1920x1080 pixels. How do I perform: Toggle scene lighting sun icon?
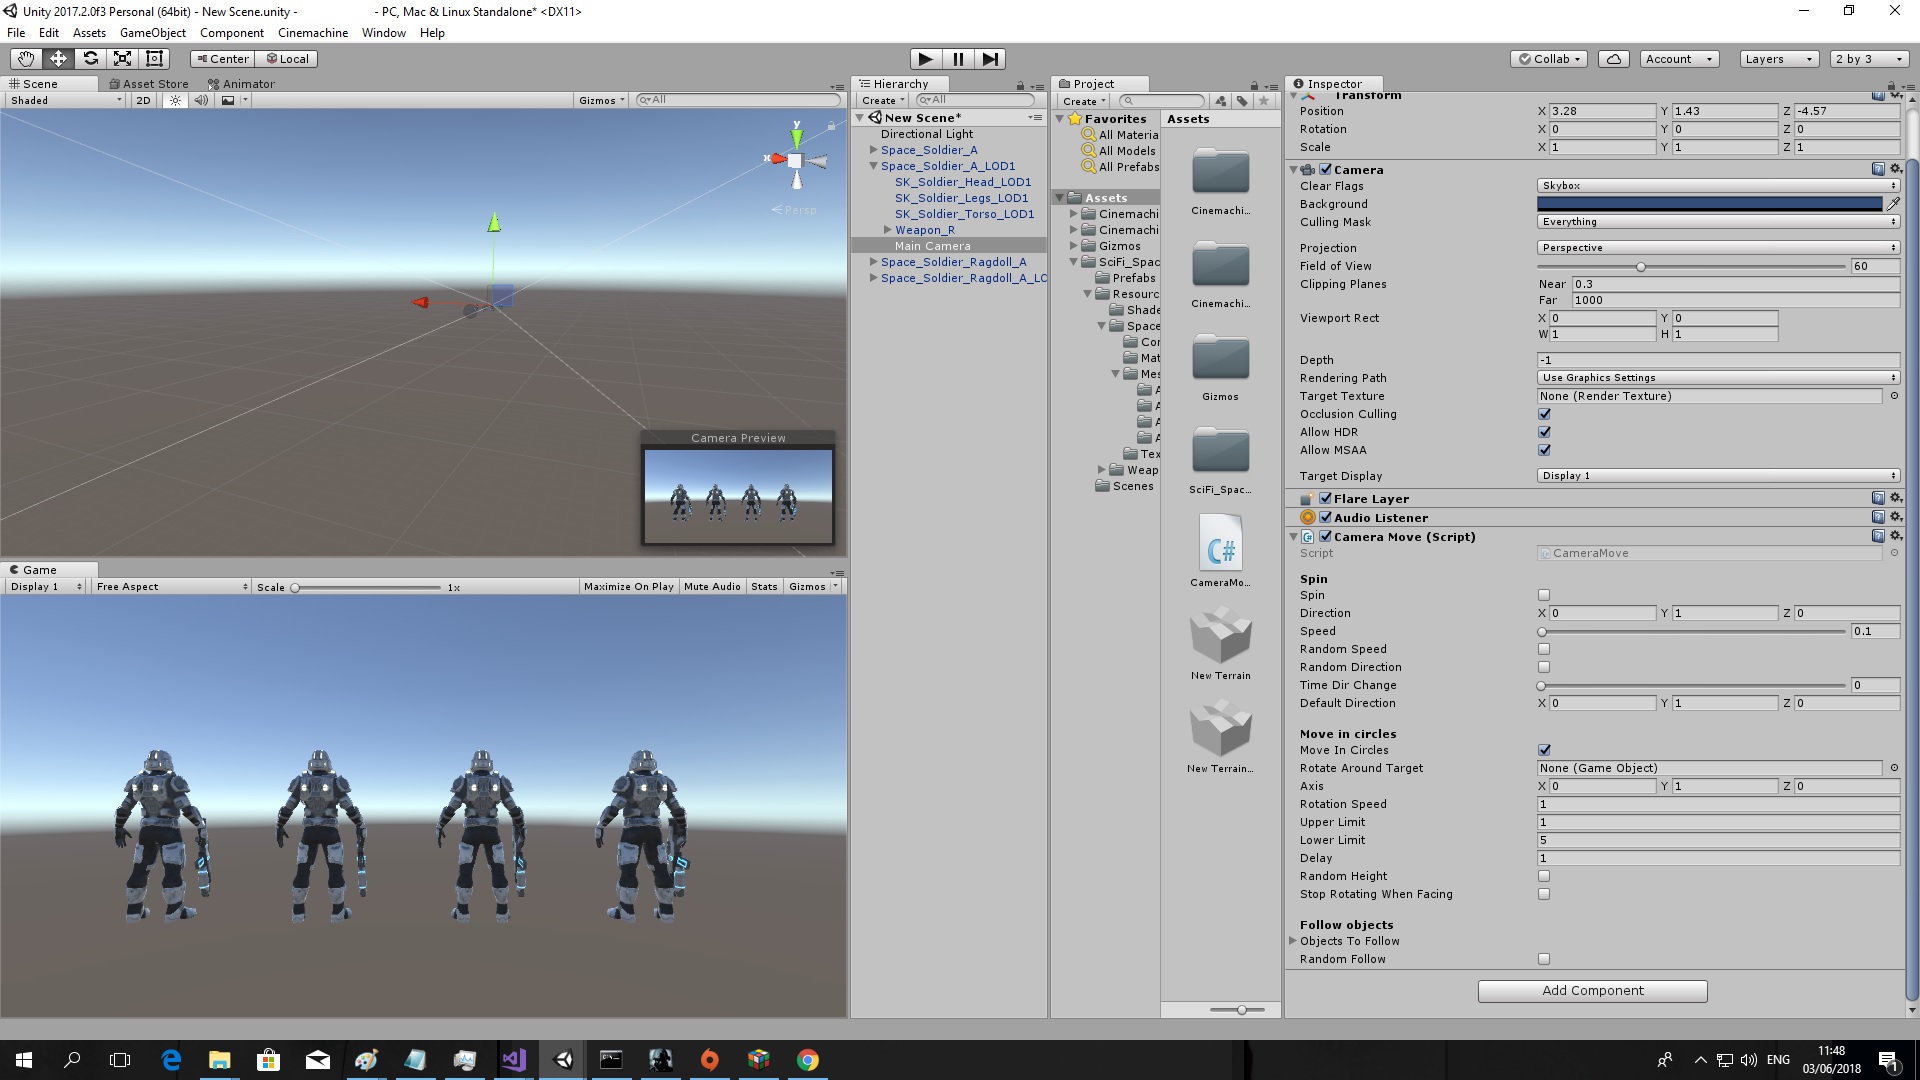pyautogui.click(x=175, y=100)
